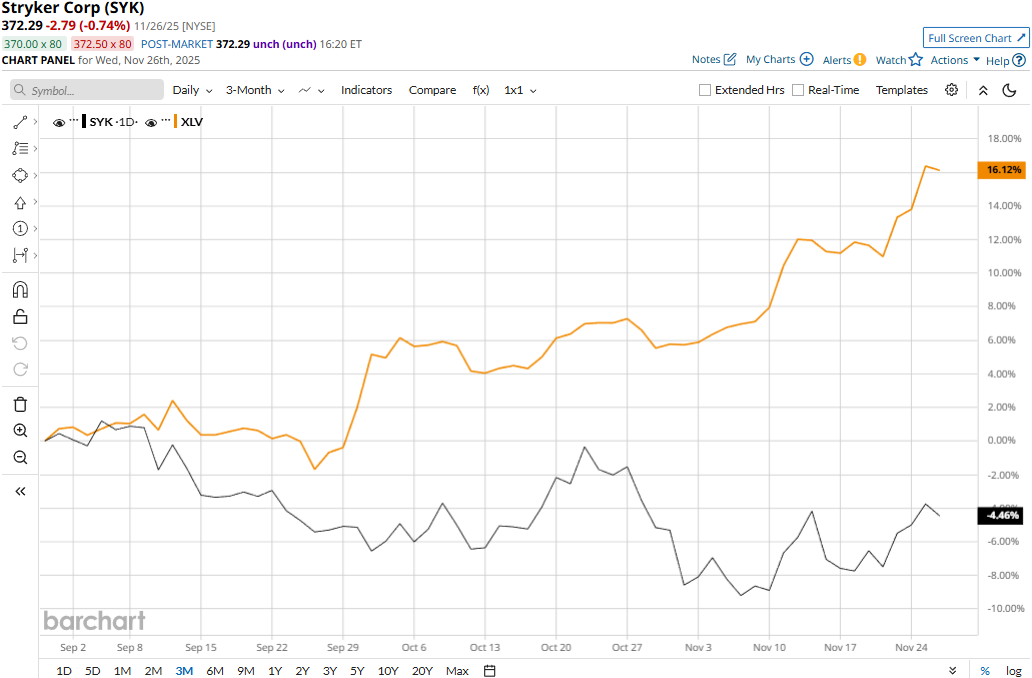Switch to dark mode moon icon

1009,90
